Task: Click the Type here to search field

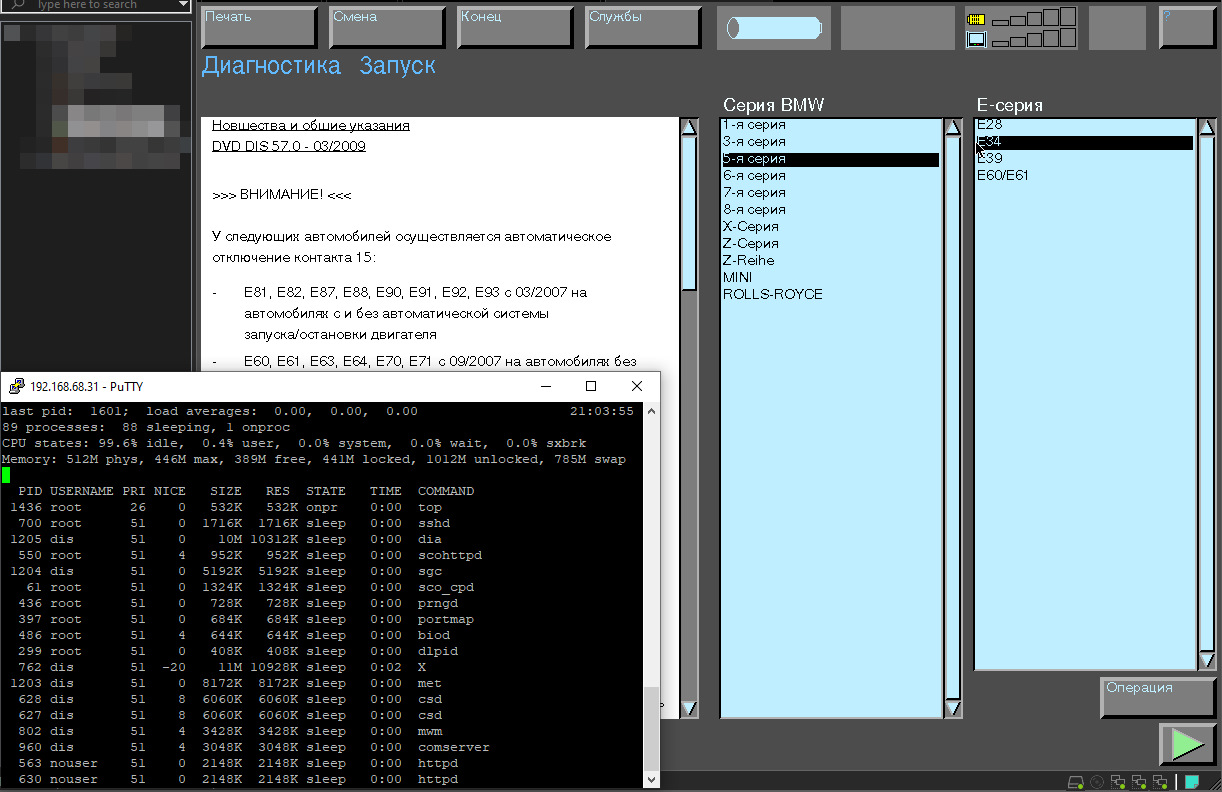Action: [x=90, y=6]
